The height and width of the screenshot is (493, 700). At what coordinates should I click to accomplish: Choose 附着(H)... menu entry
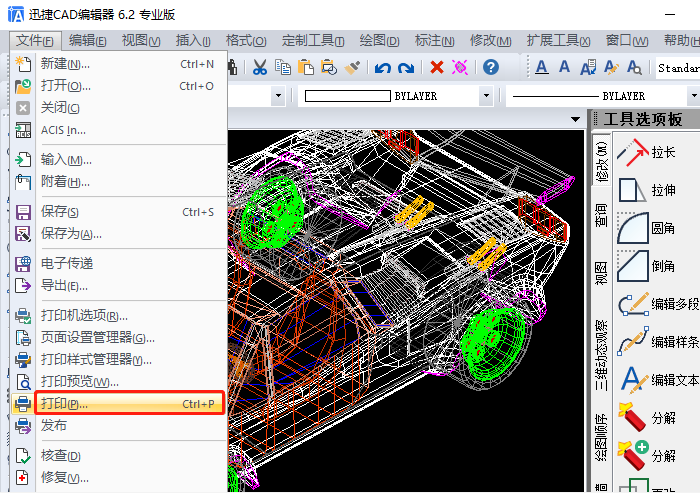119,181
